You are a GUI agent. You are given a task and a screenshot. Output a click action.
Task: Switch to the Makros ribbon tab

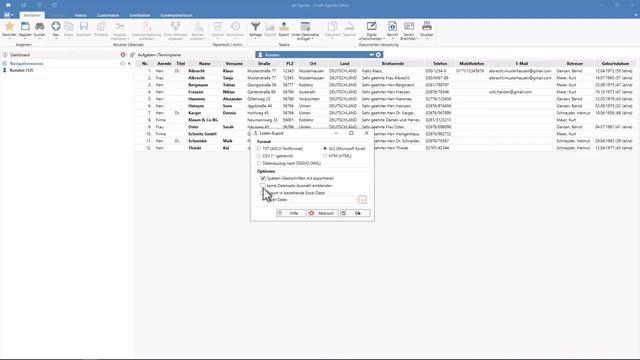[81, 15]
